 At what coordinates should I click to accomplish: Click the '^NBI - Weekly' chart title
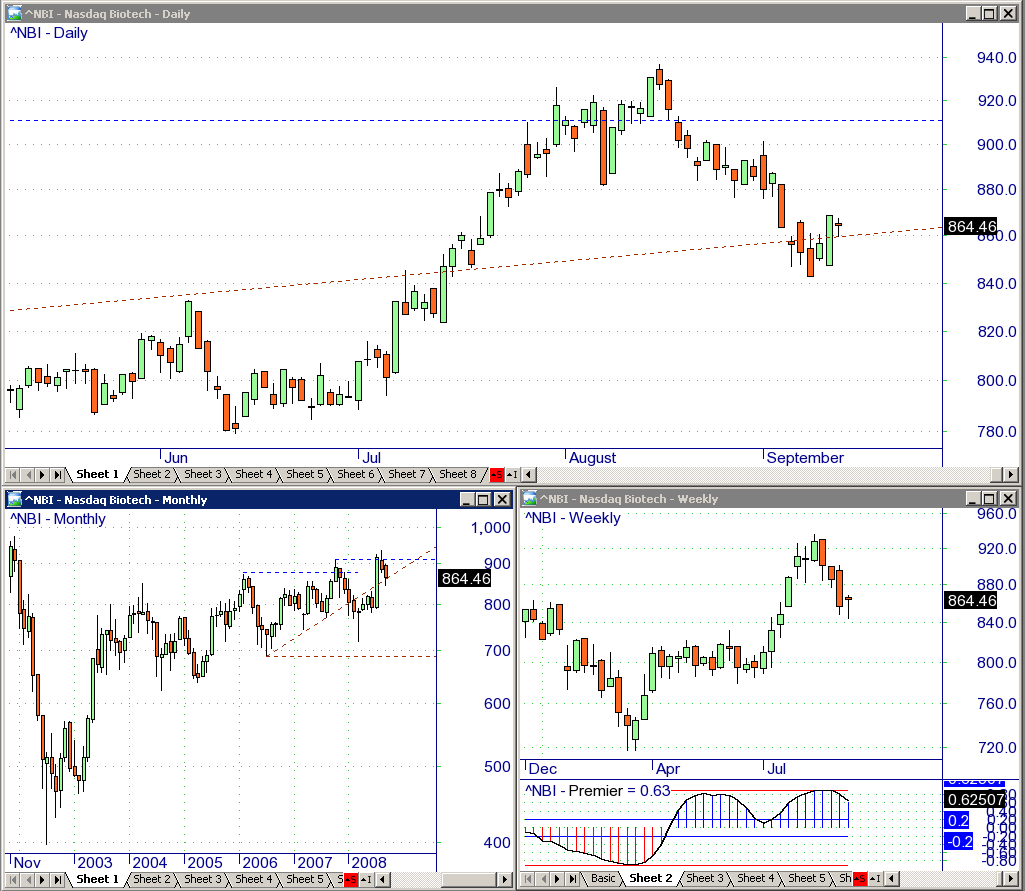(573, 518)
